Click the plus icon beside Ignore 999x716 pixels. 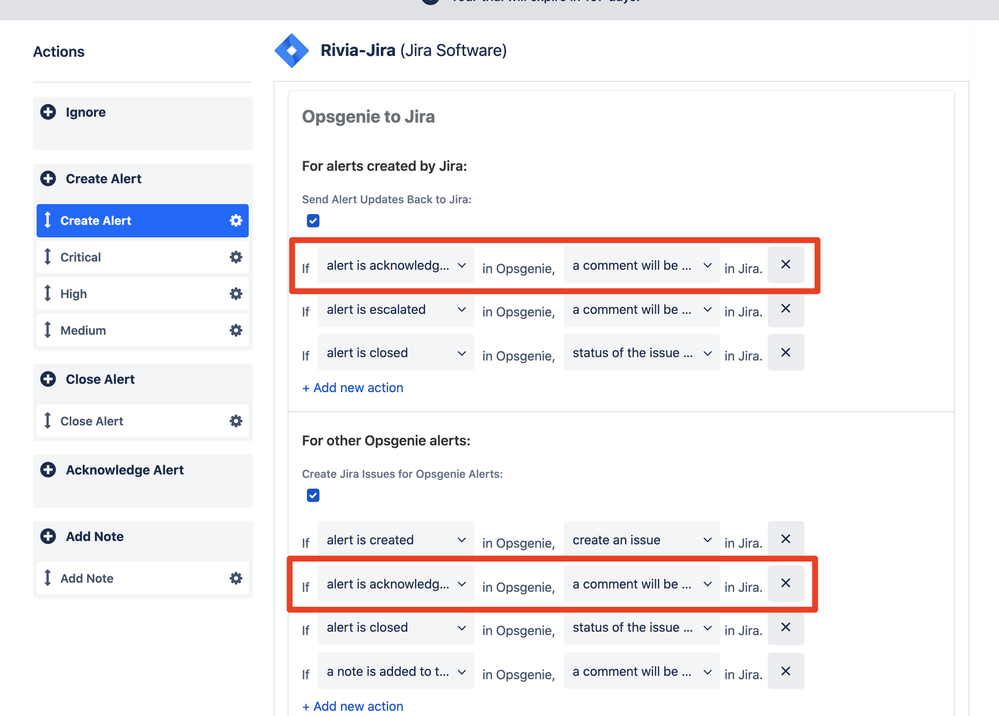pos(48,112)
